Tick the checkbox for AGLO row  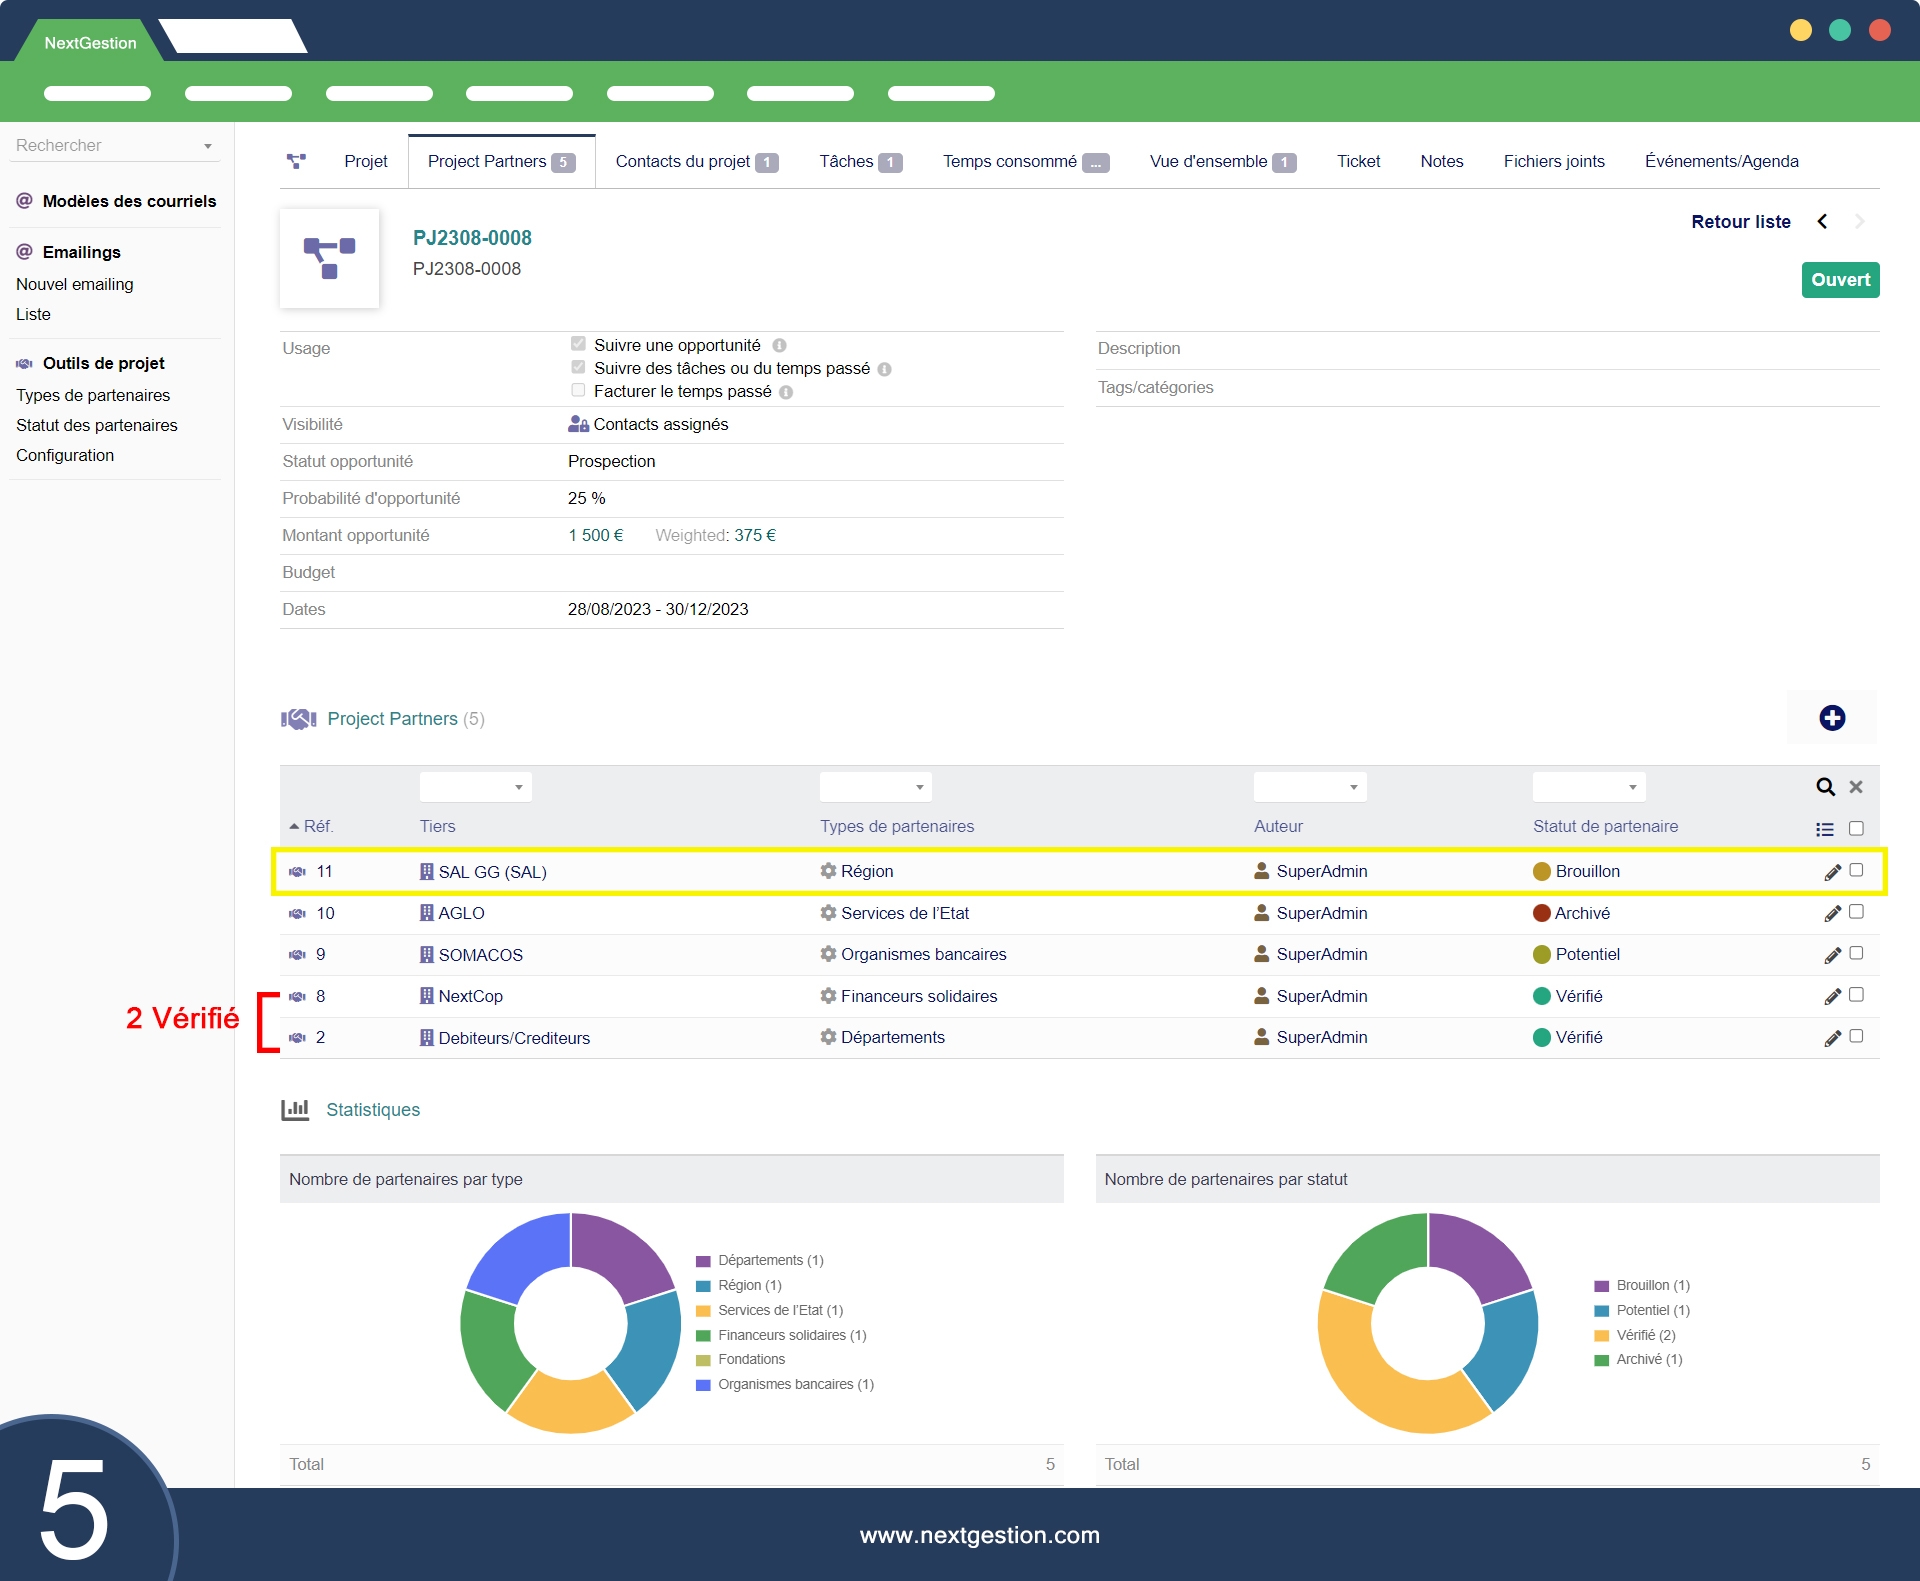1856,912
